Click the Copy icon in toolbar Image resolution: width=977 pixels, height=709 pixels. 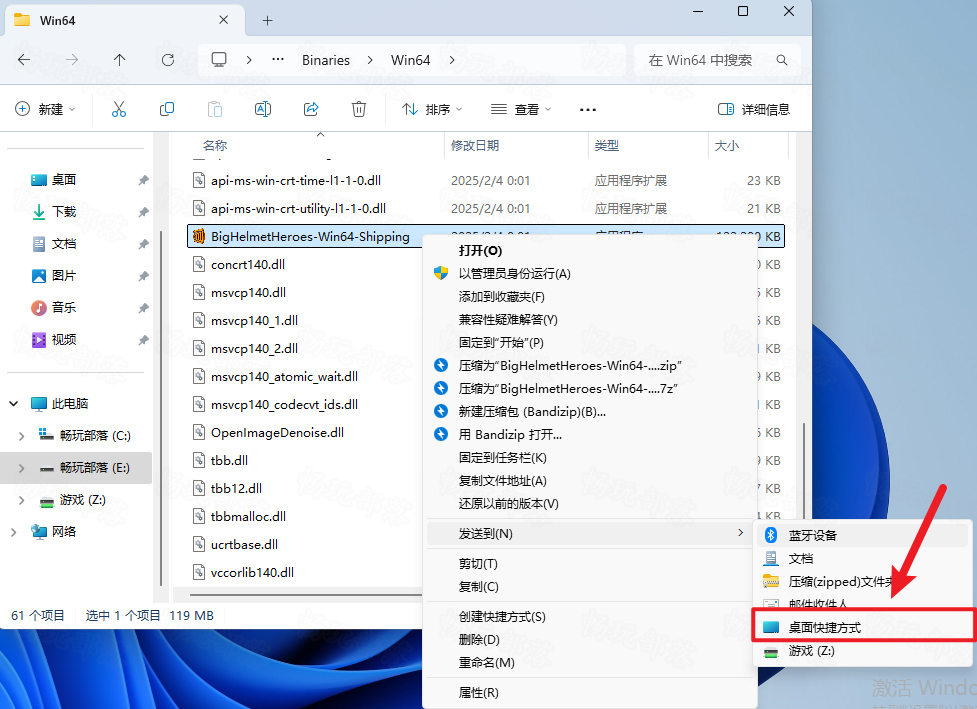click(166, 110)
